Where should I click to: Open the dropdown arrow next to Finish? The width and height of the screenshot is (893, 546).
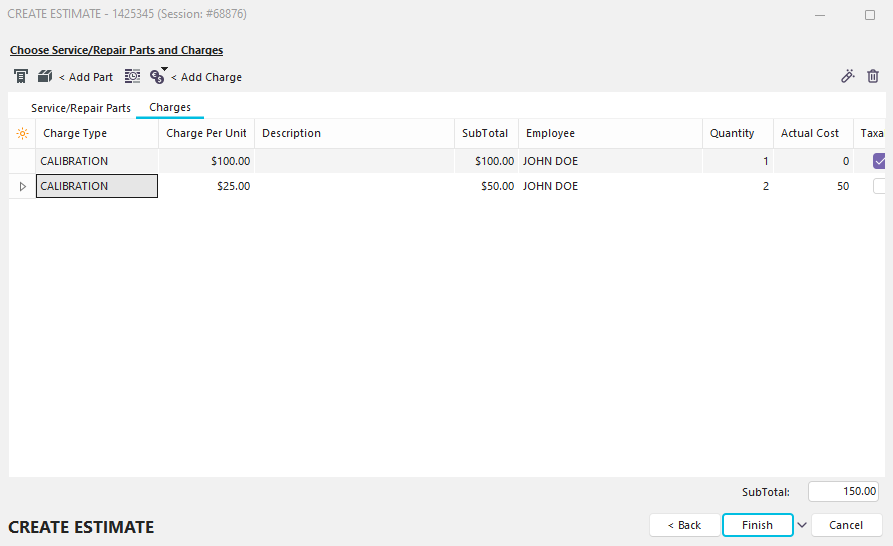pos(802,525)
